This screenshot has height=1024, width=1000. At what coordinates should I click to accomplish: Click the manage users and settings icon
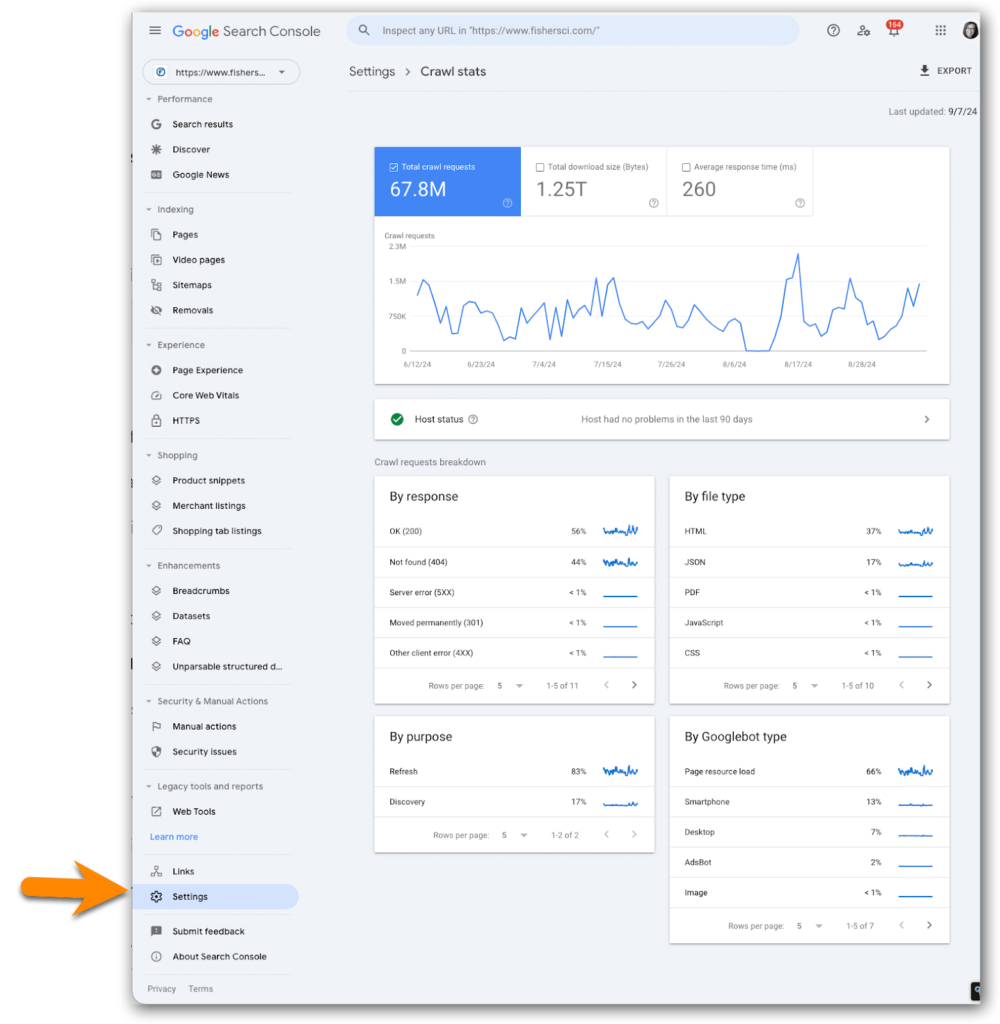point(863,31)
